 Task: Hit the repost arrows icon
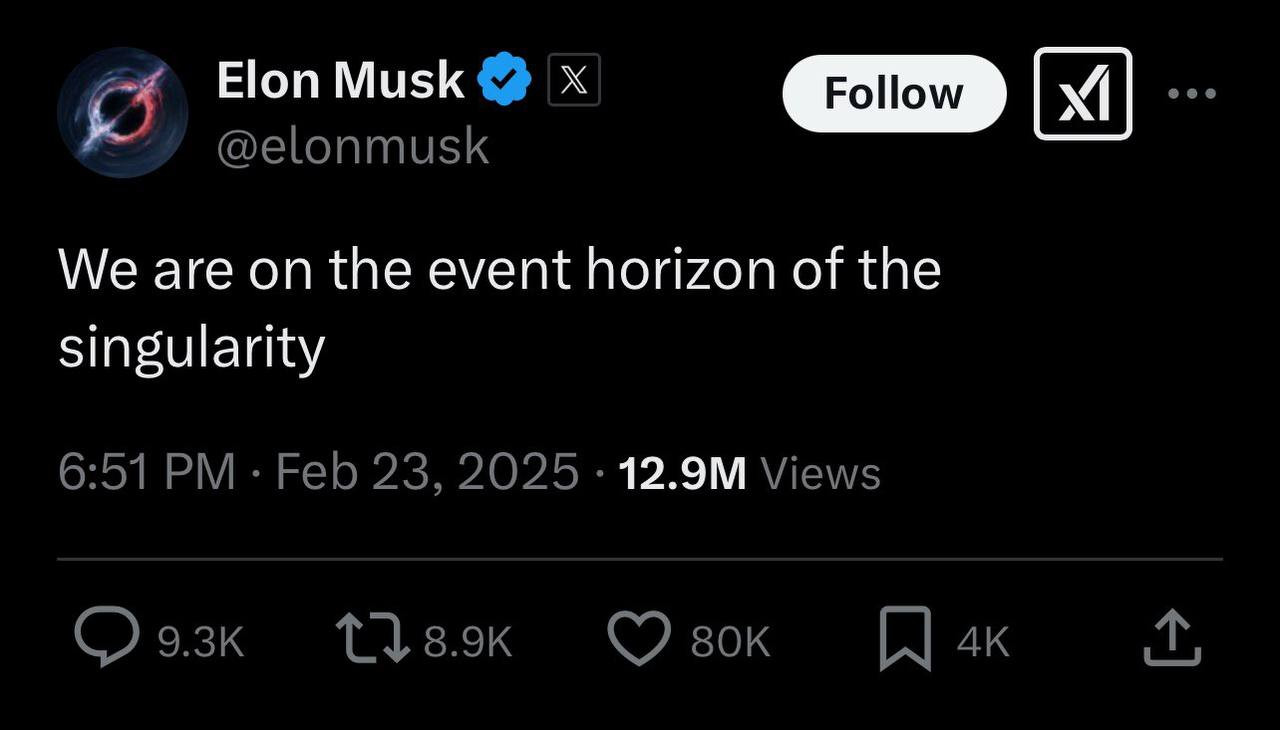coord(373,640)
